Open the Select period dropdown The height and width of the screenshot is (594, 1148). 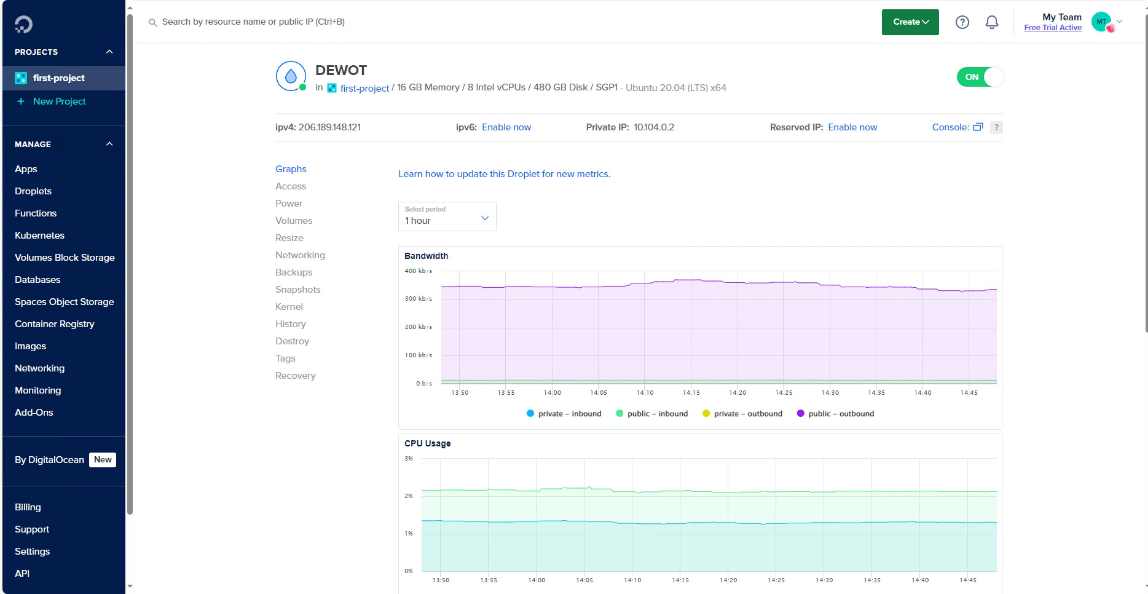[x=447, y=216]
